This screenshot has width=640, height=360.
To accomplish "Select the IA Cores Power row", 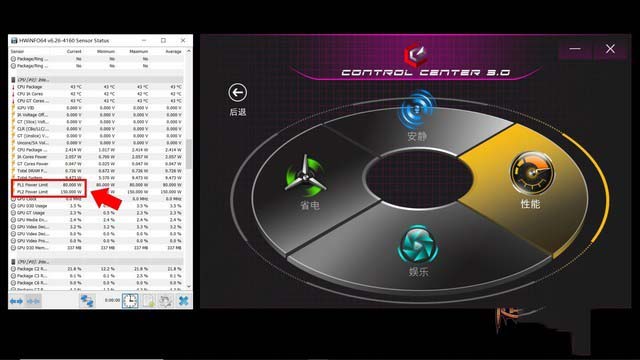I will pos(96,157).
